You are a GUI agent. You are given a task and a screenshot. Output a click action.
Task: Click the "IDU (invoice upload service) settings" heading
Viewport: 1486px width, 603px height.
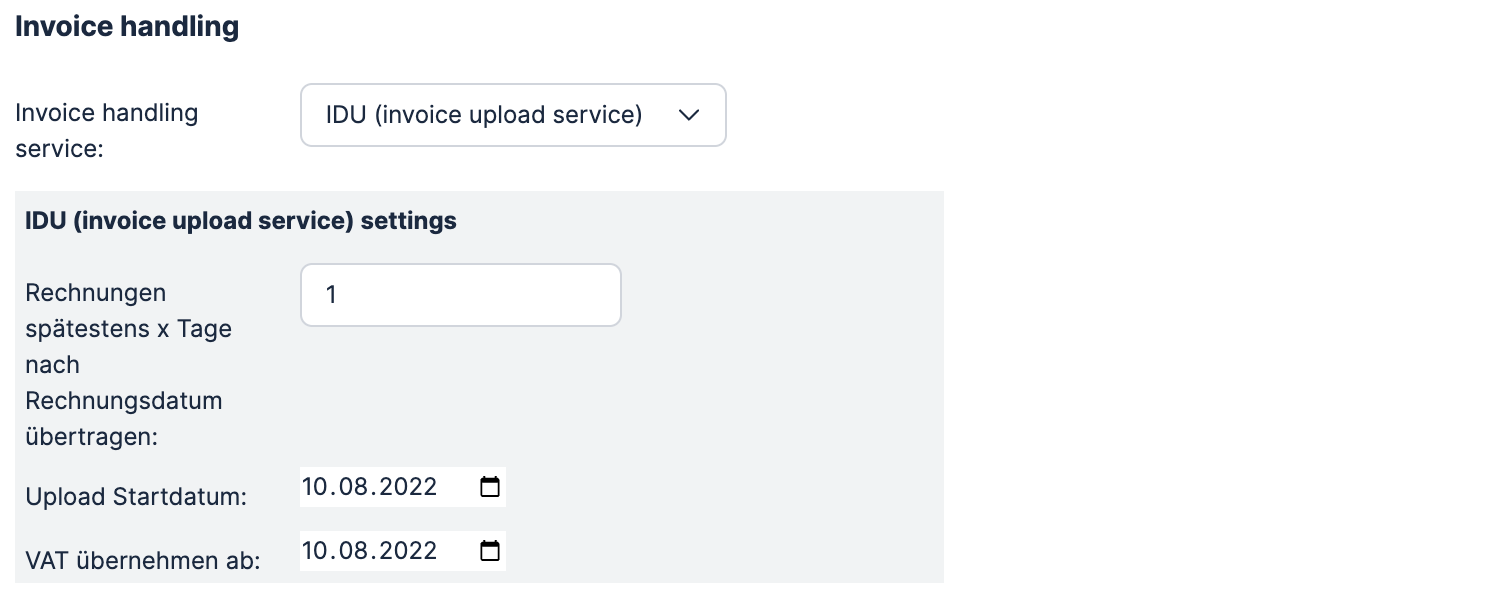pyautogui.click(x=240, y=221)
